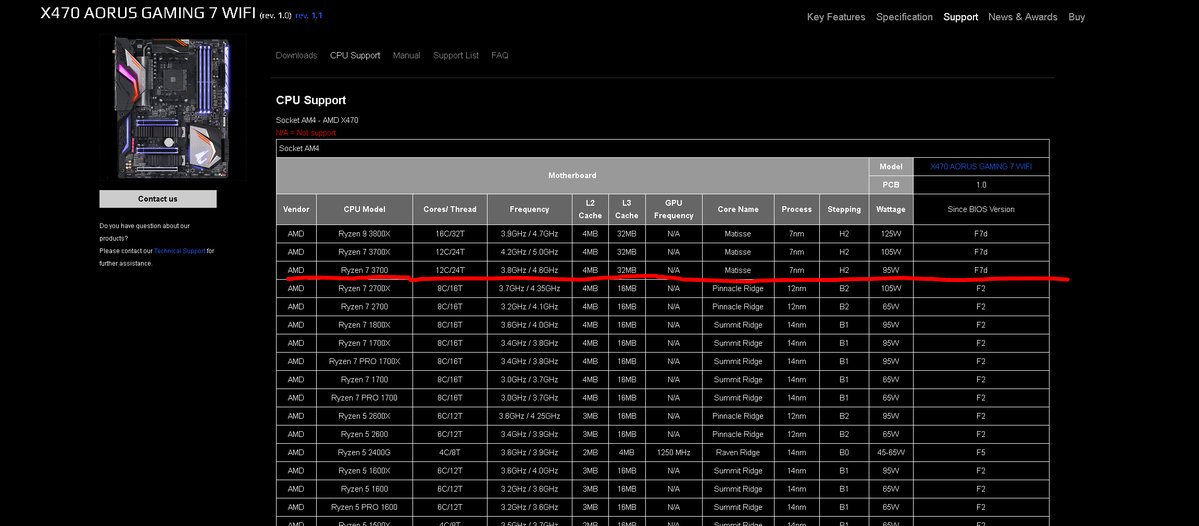Open X470 AORUS GAMING 7 WIFI model link
Screen dimensions: 1199x526
(981, 166)
